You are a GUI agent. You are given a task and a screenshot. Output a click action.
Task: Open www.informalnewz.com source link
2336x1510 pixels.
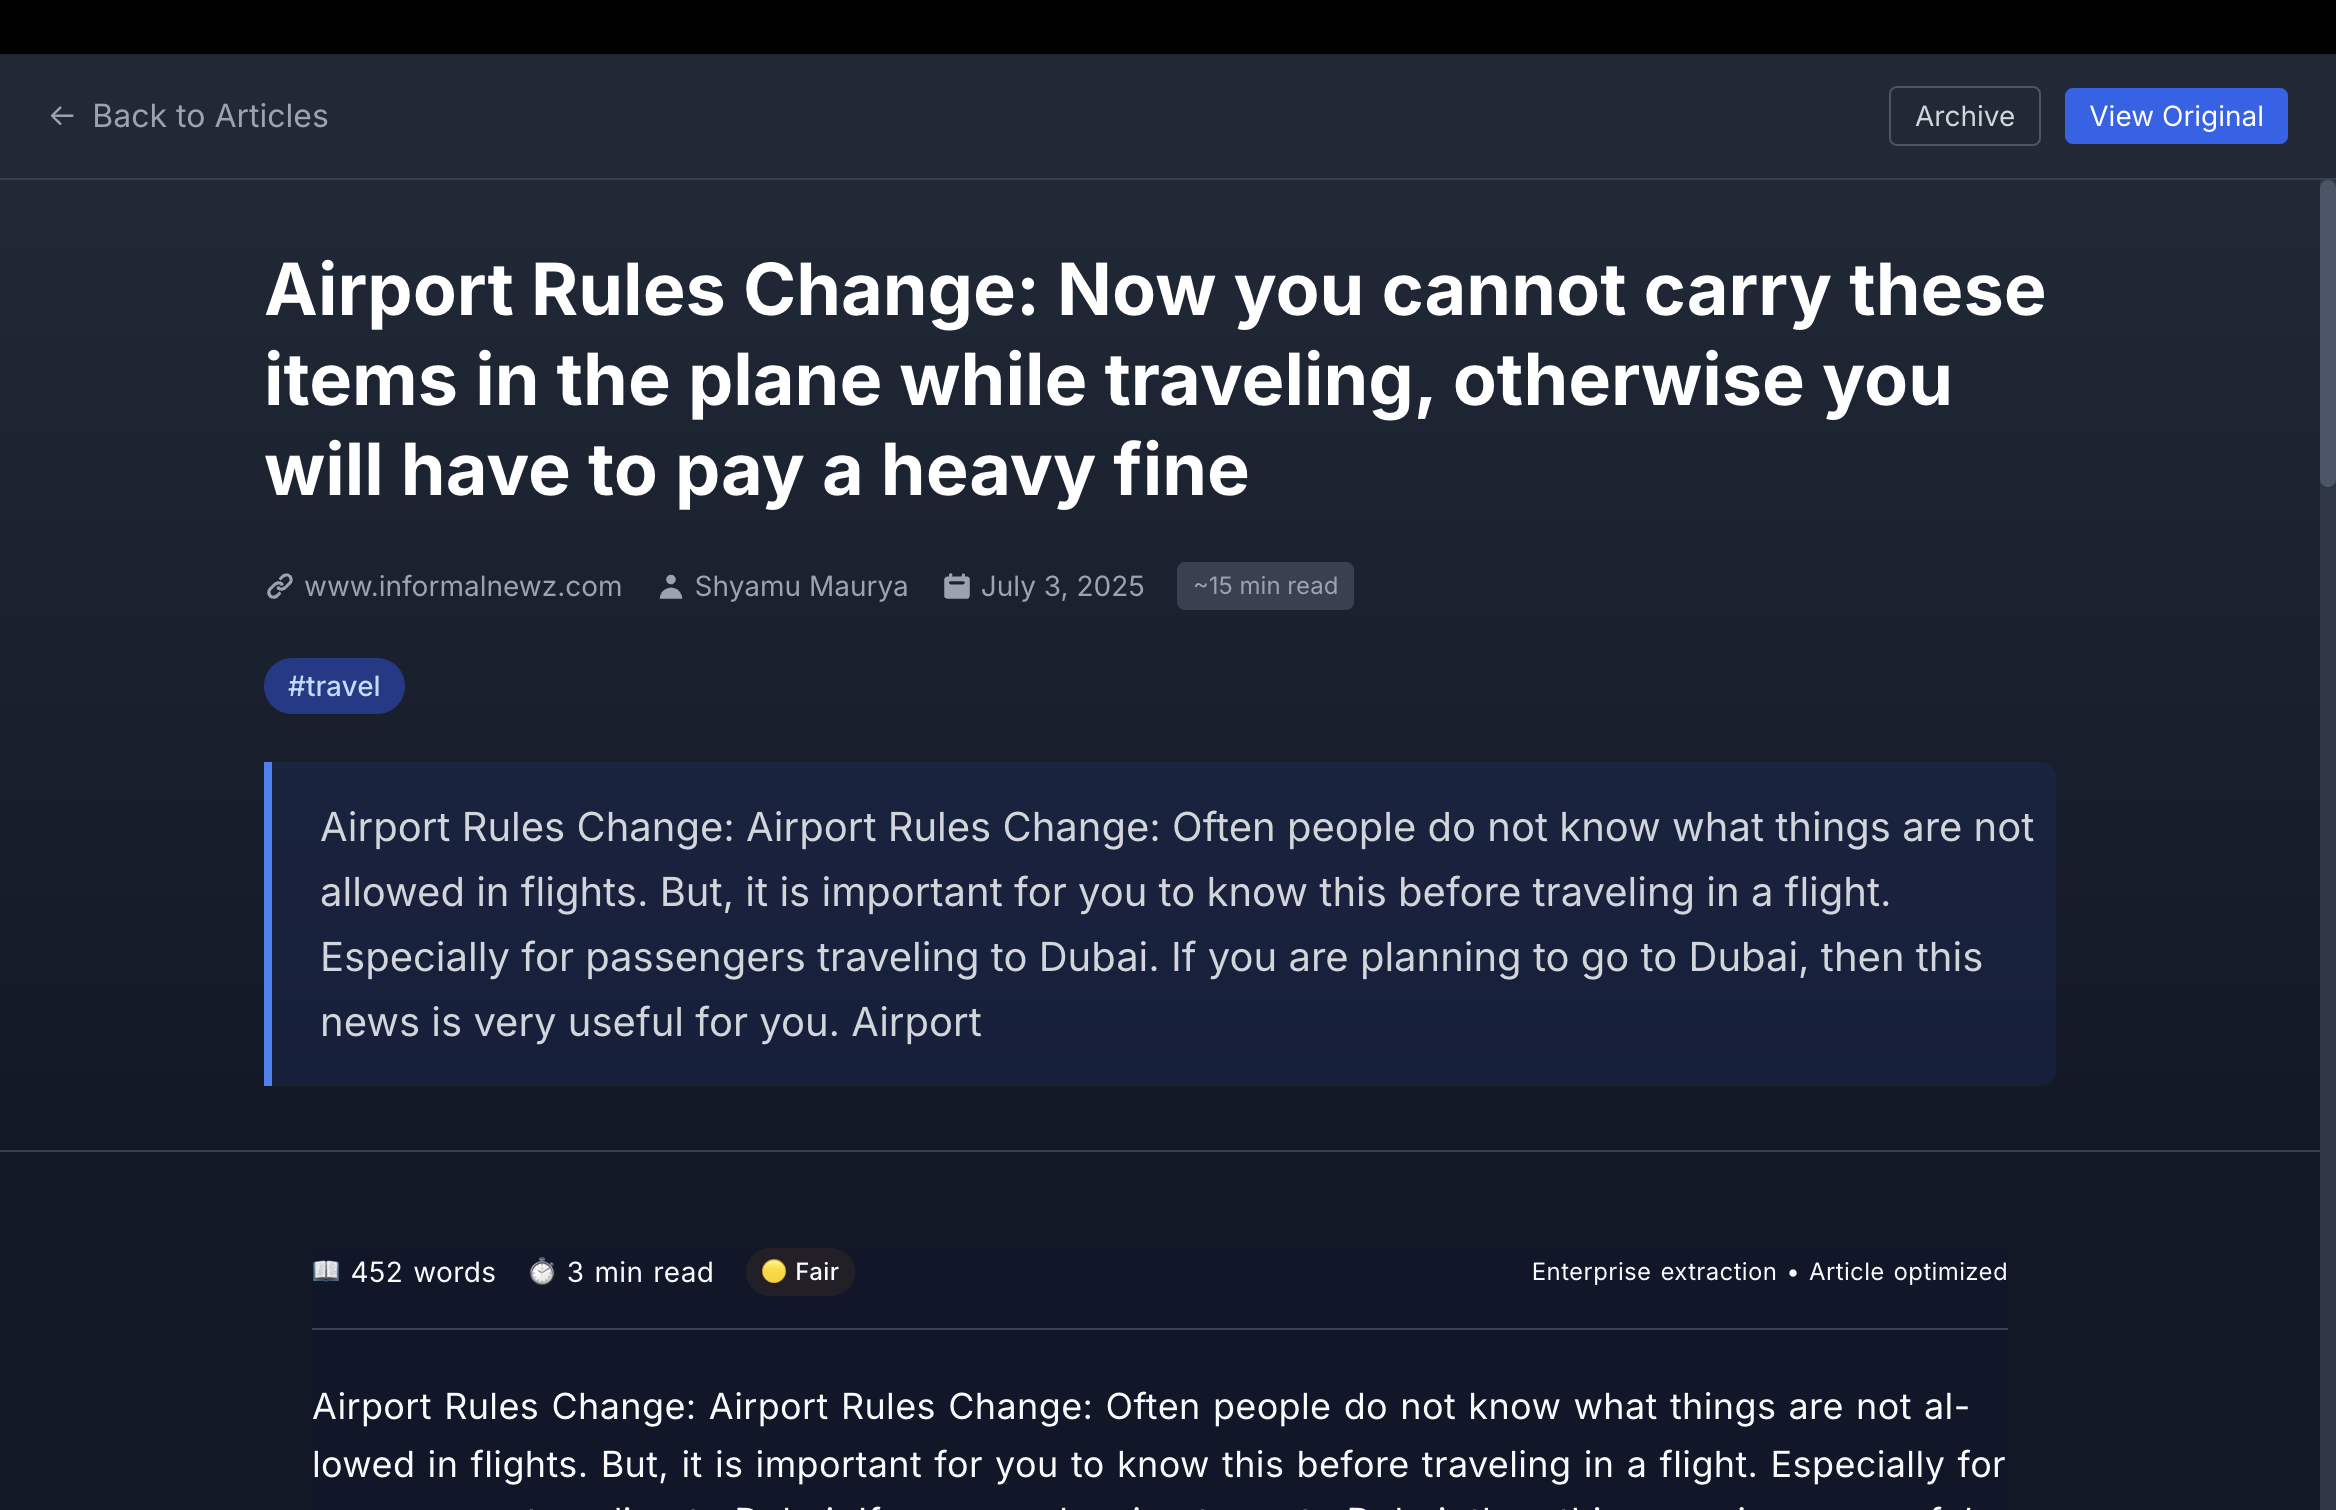[x=463, y=586]
